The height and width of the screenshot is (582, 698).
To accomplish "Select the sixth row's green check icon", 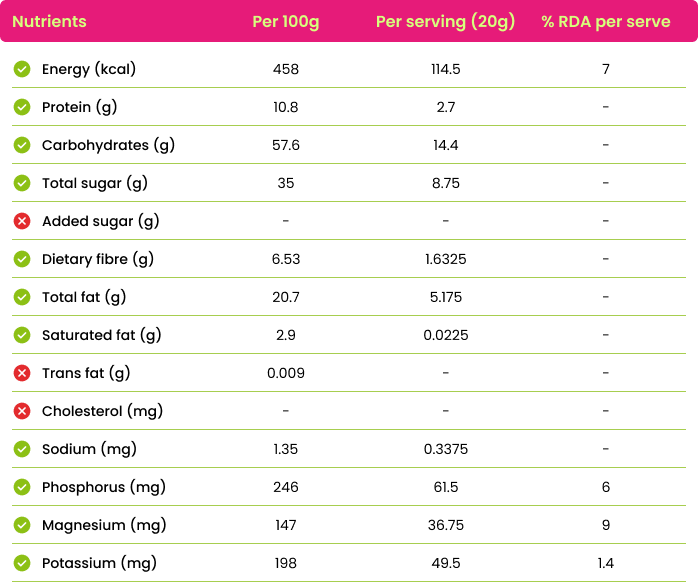I will tap(22, 259).
